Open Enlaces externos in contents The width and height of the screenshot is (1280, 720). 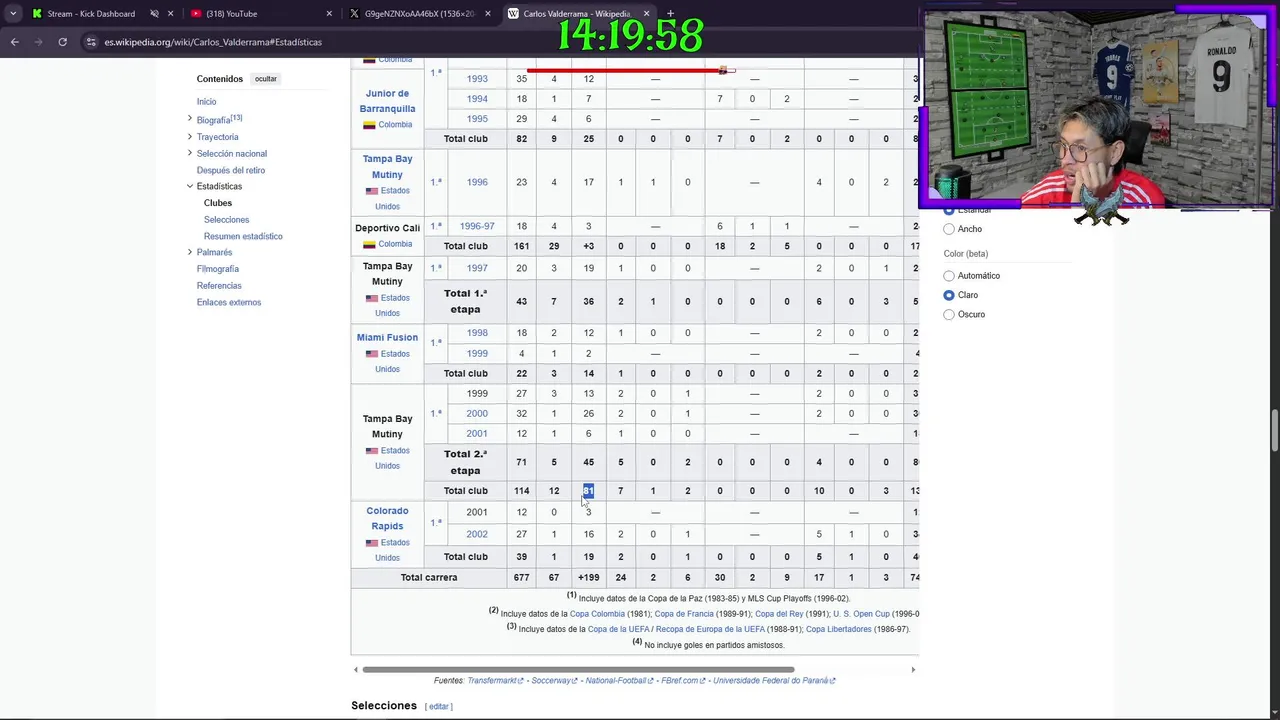(x=229, y=302)
